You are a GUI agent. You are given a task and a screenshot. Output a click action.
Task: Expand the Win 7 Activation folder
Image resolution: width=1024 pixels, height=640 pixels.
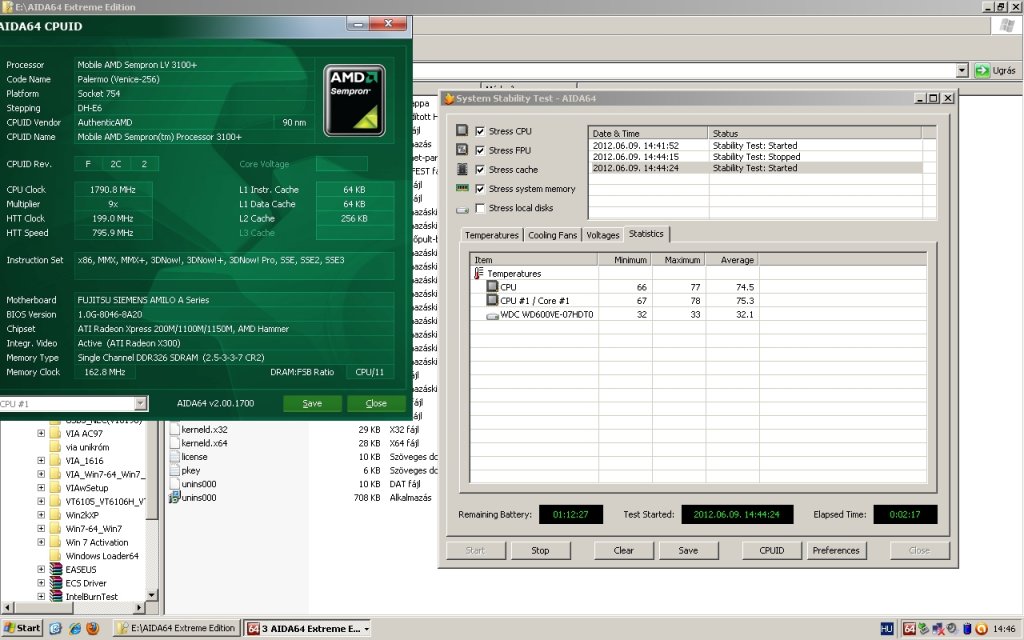click(41, 542)
